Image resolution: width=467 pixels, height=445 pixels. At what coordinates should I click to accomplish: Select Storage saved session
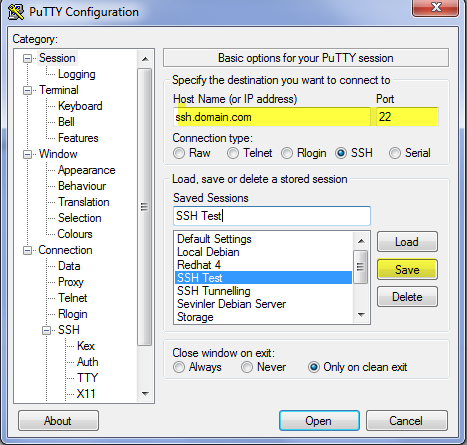(264, 317)
